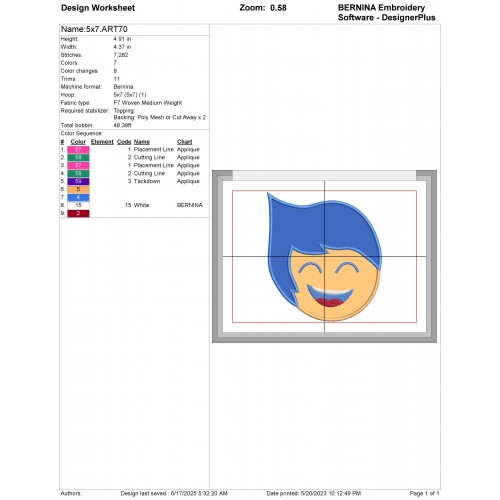Click 'Applique' chart entry in row 5
The width and height of the screenshot is (500, 500).
[188, 182]
